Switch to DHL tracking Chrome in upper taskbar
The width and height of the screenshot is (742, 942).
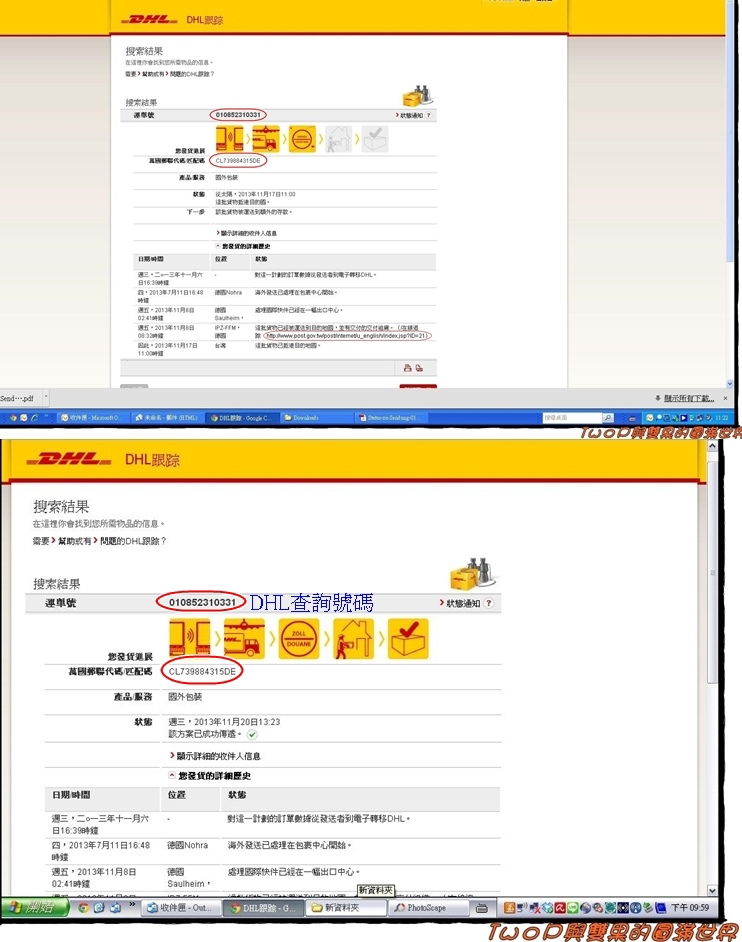[x=242, y=418]
